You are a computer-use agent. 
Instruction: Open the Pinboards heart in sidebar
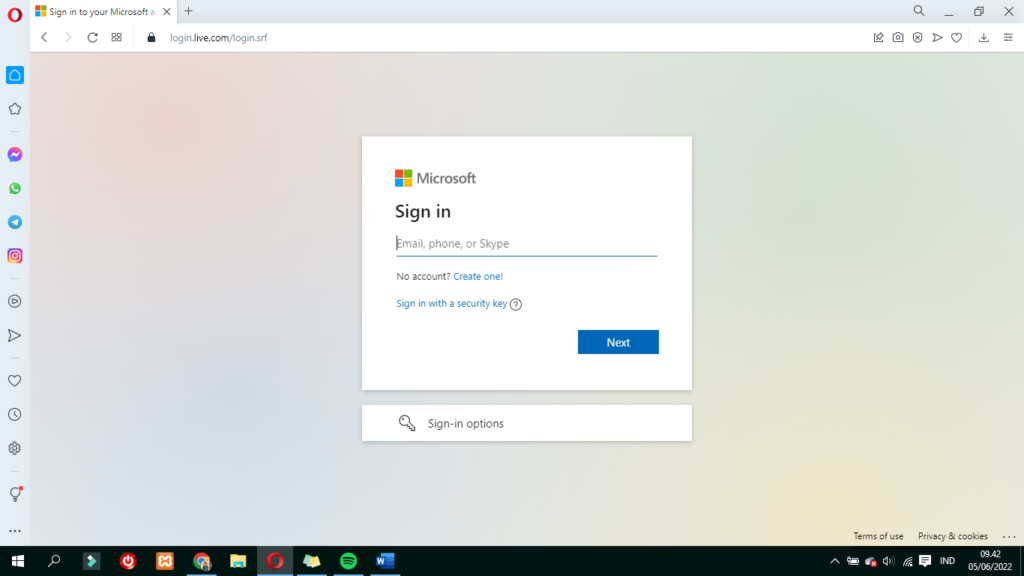coord(15,381)
